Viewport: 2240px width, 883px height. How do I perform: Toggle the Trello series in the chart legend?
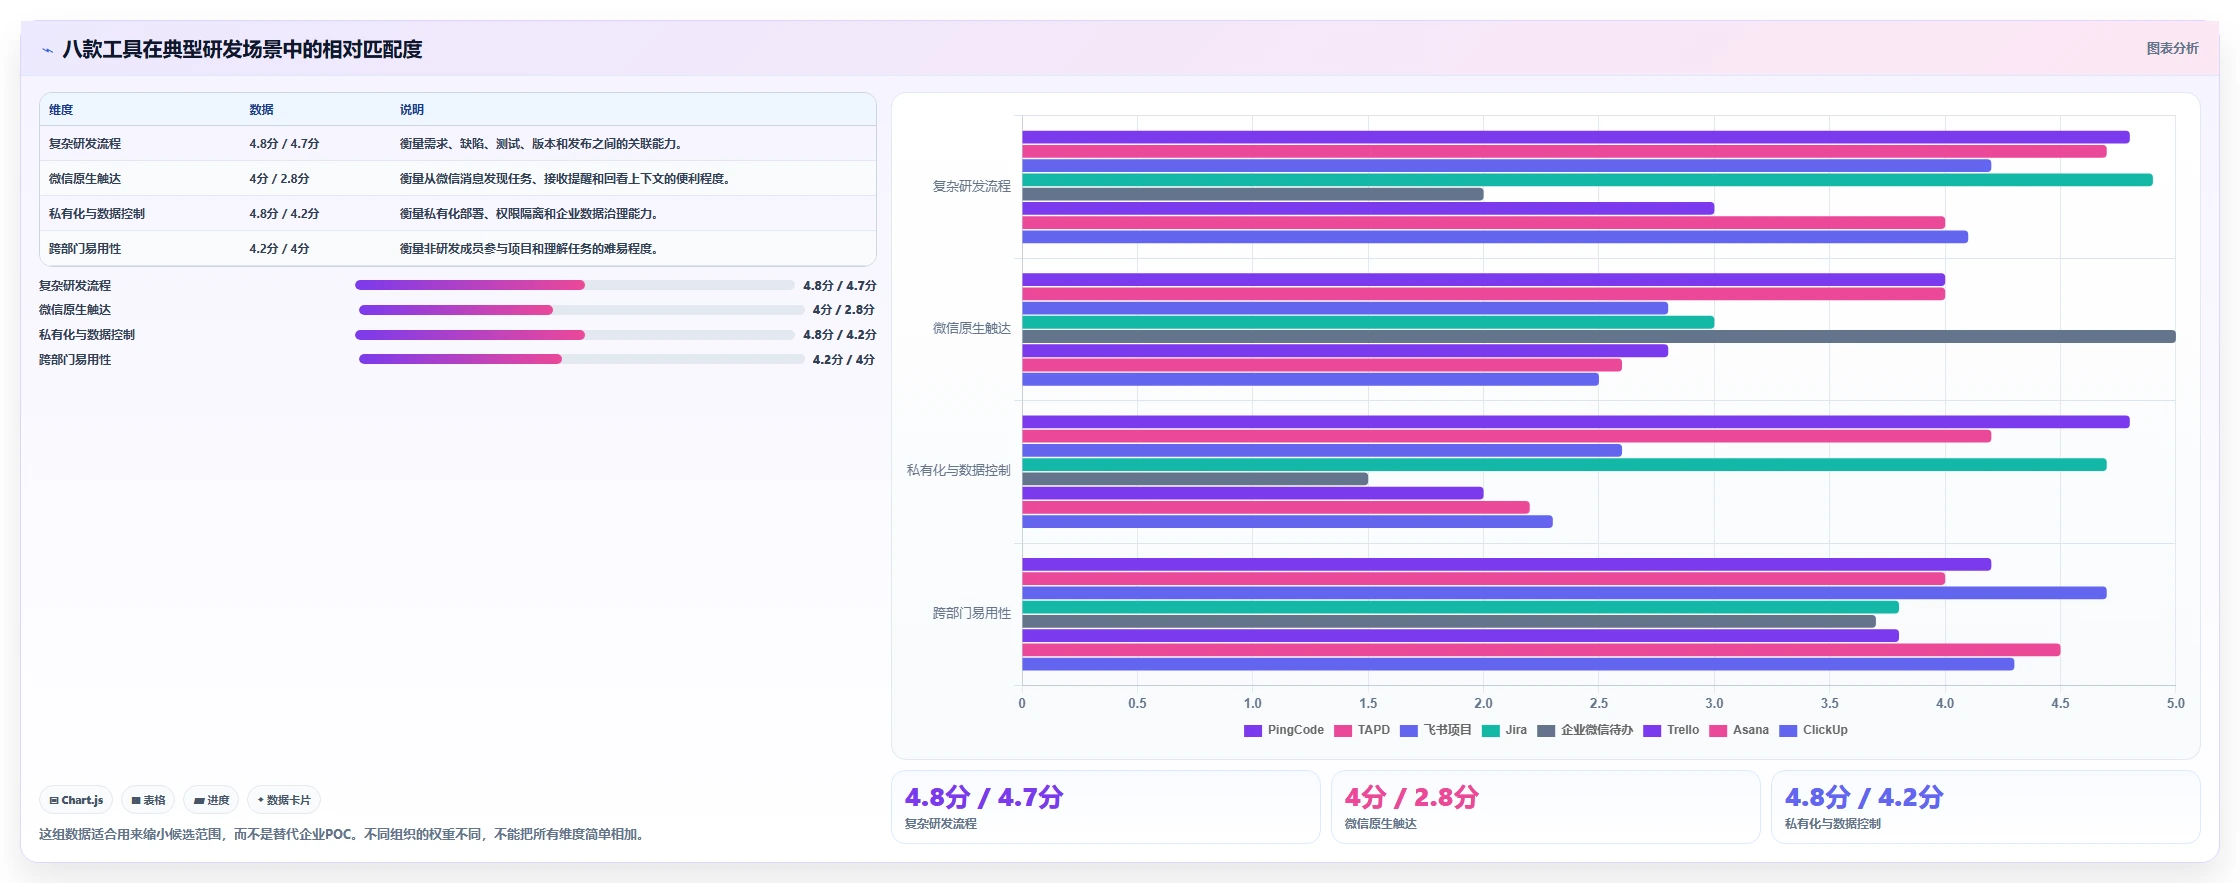[x=1671, y=730]
